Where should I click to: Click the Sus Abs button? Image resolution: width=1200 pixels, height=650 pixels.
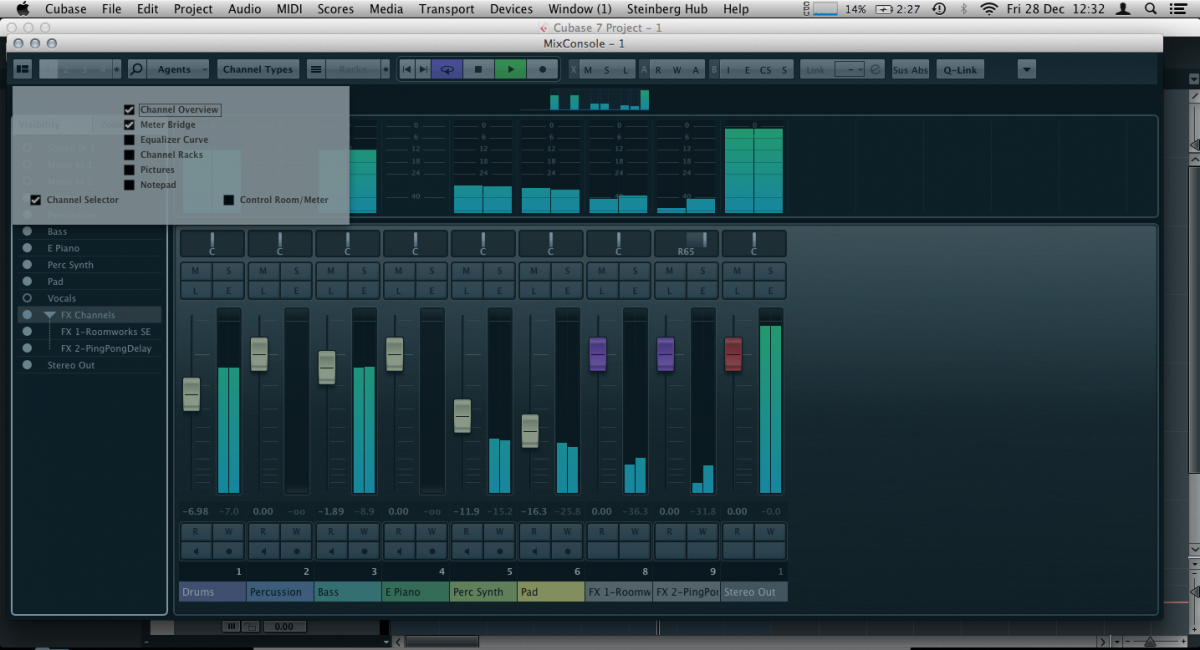[910, 69]
